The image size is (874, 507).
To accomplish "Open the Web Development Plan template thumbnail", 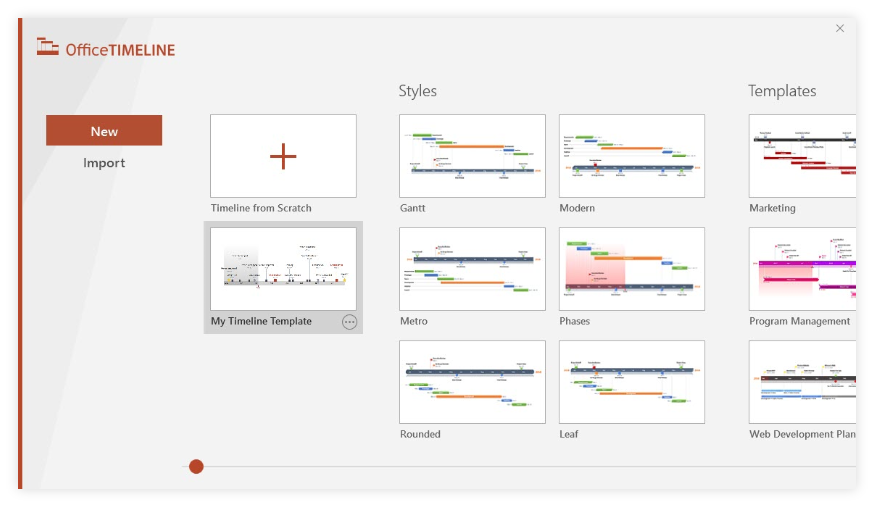I will click(x=802, y=382).
